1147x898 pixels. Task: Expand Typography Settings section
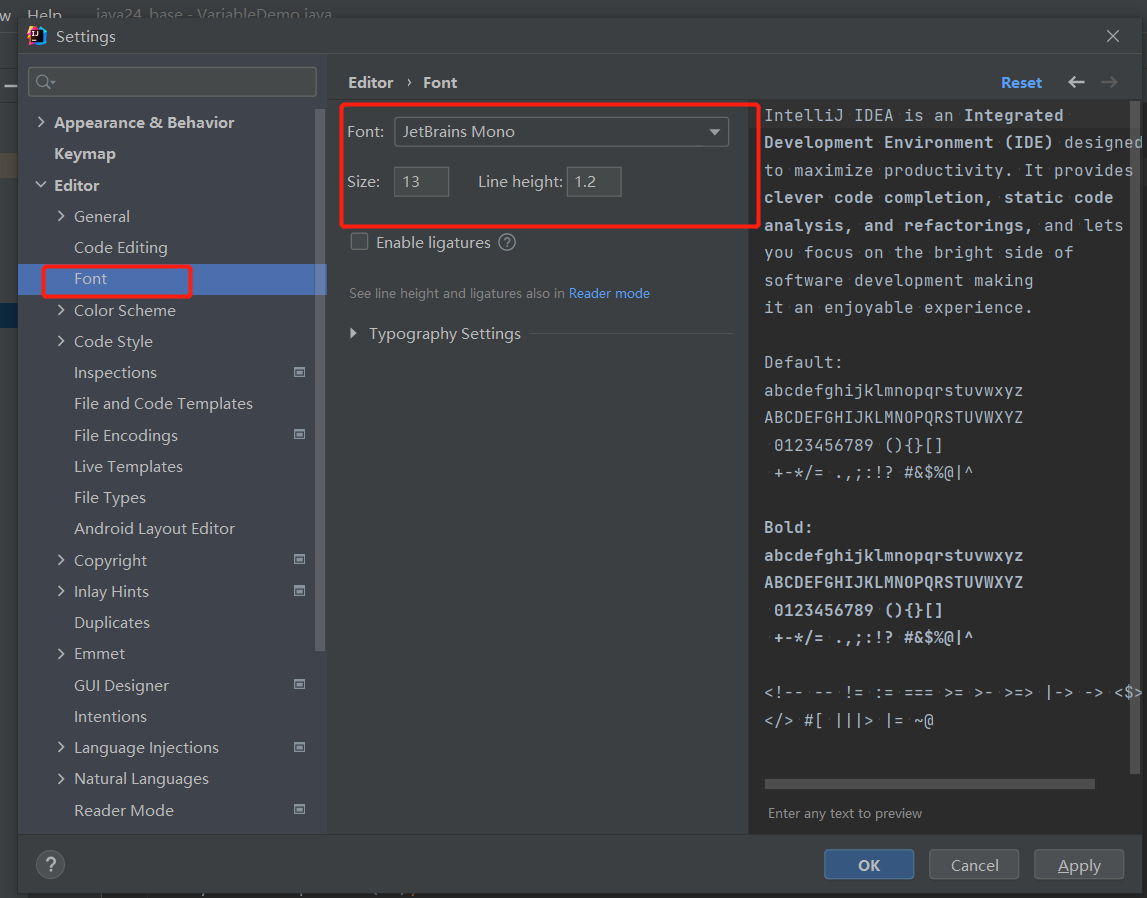[354, 334]
